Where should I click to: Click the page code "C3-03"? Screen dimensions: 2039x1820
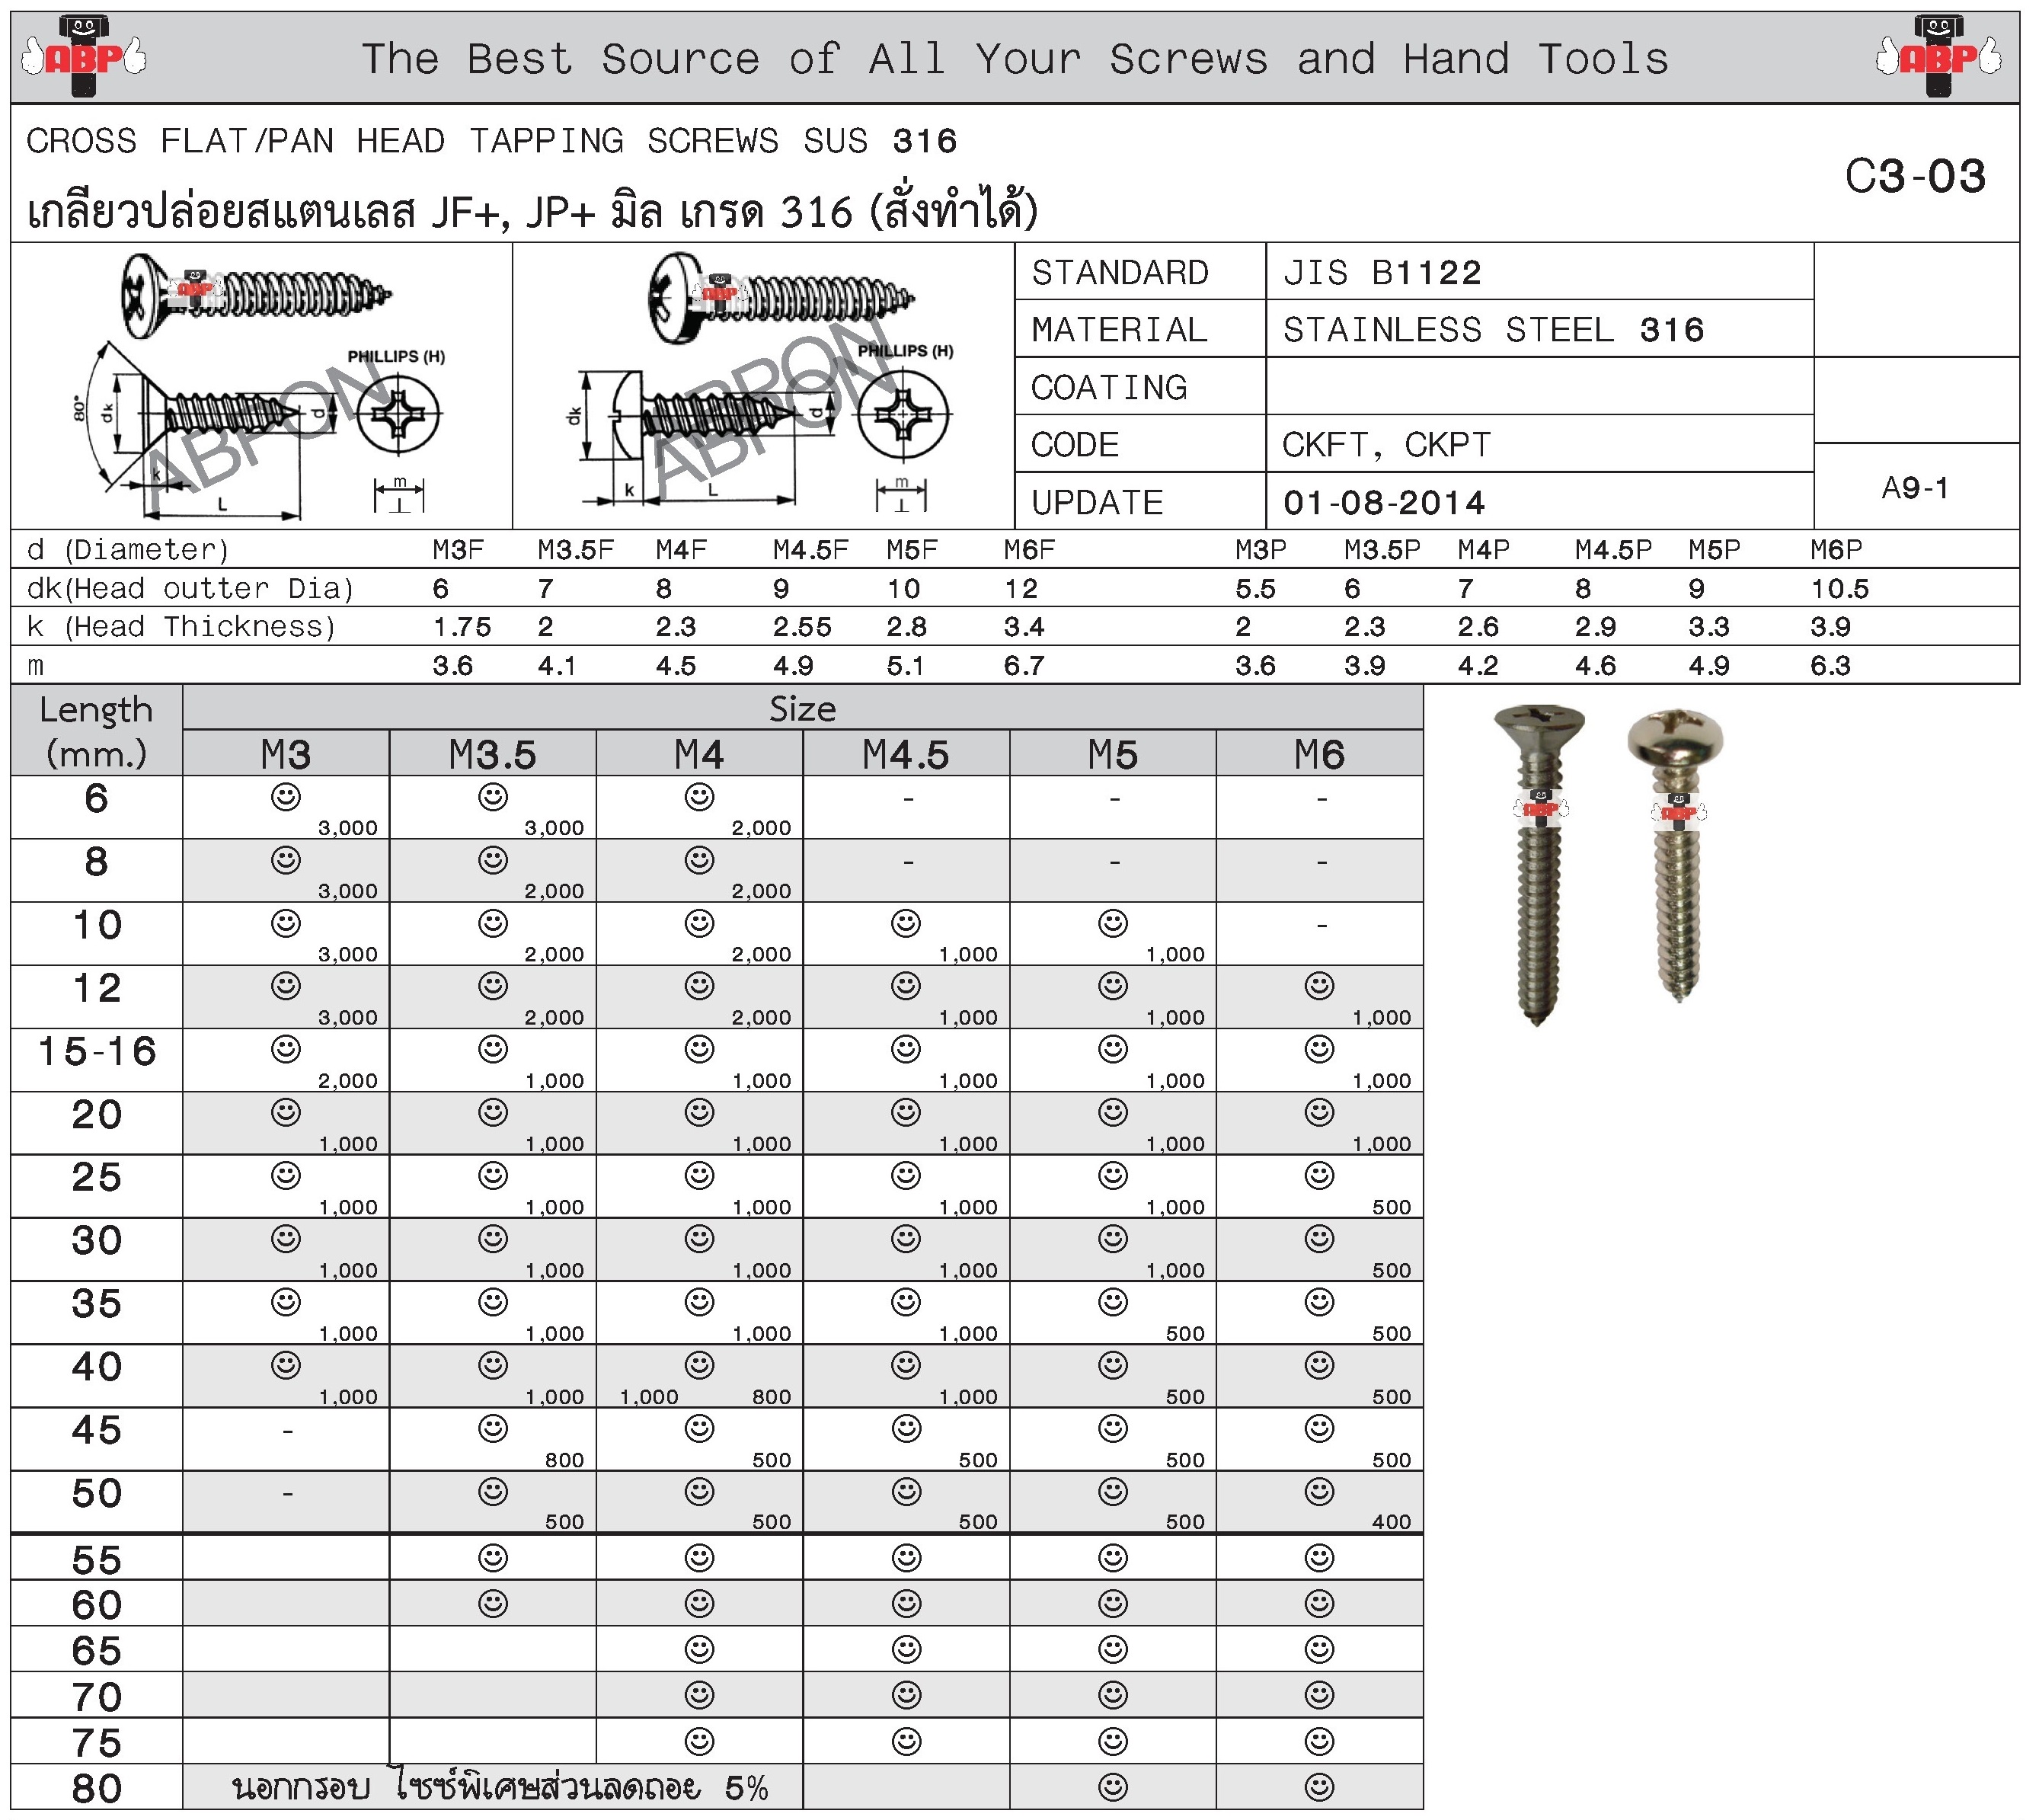1917,177
